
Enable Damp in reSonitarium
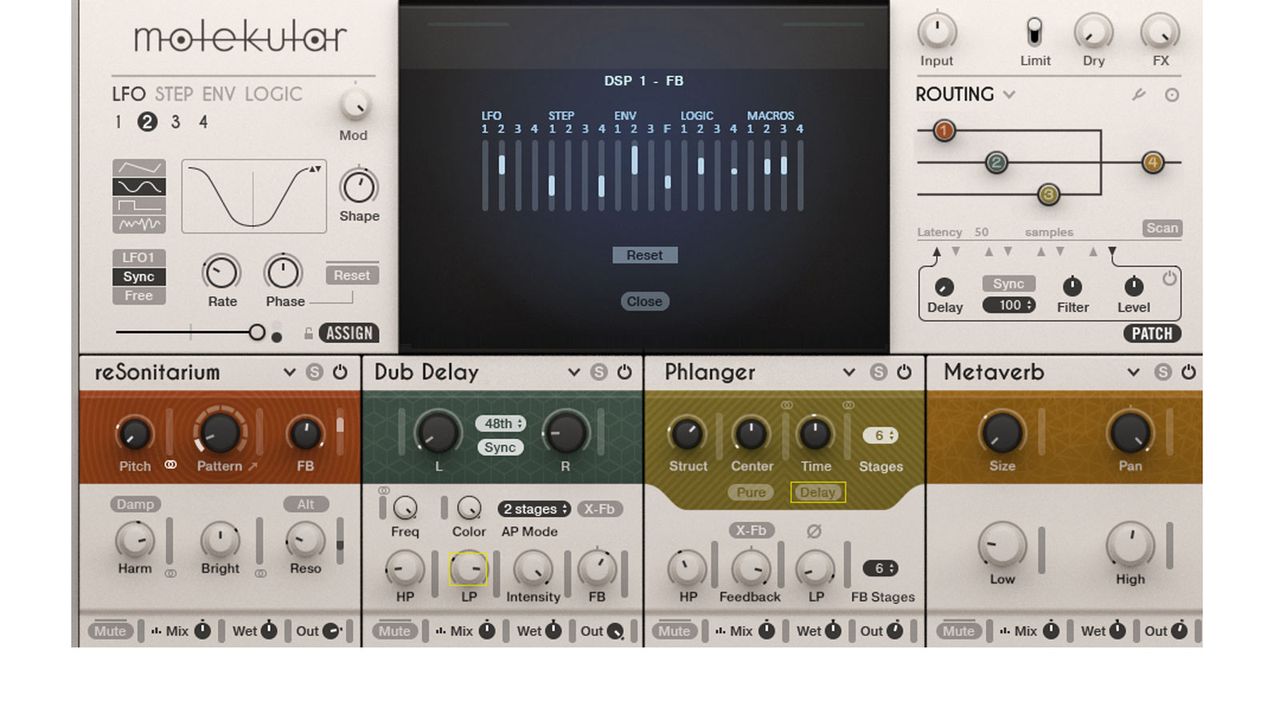pyautogui.click(x=135, y=504)
